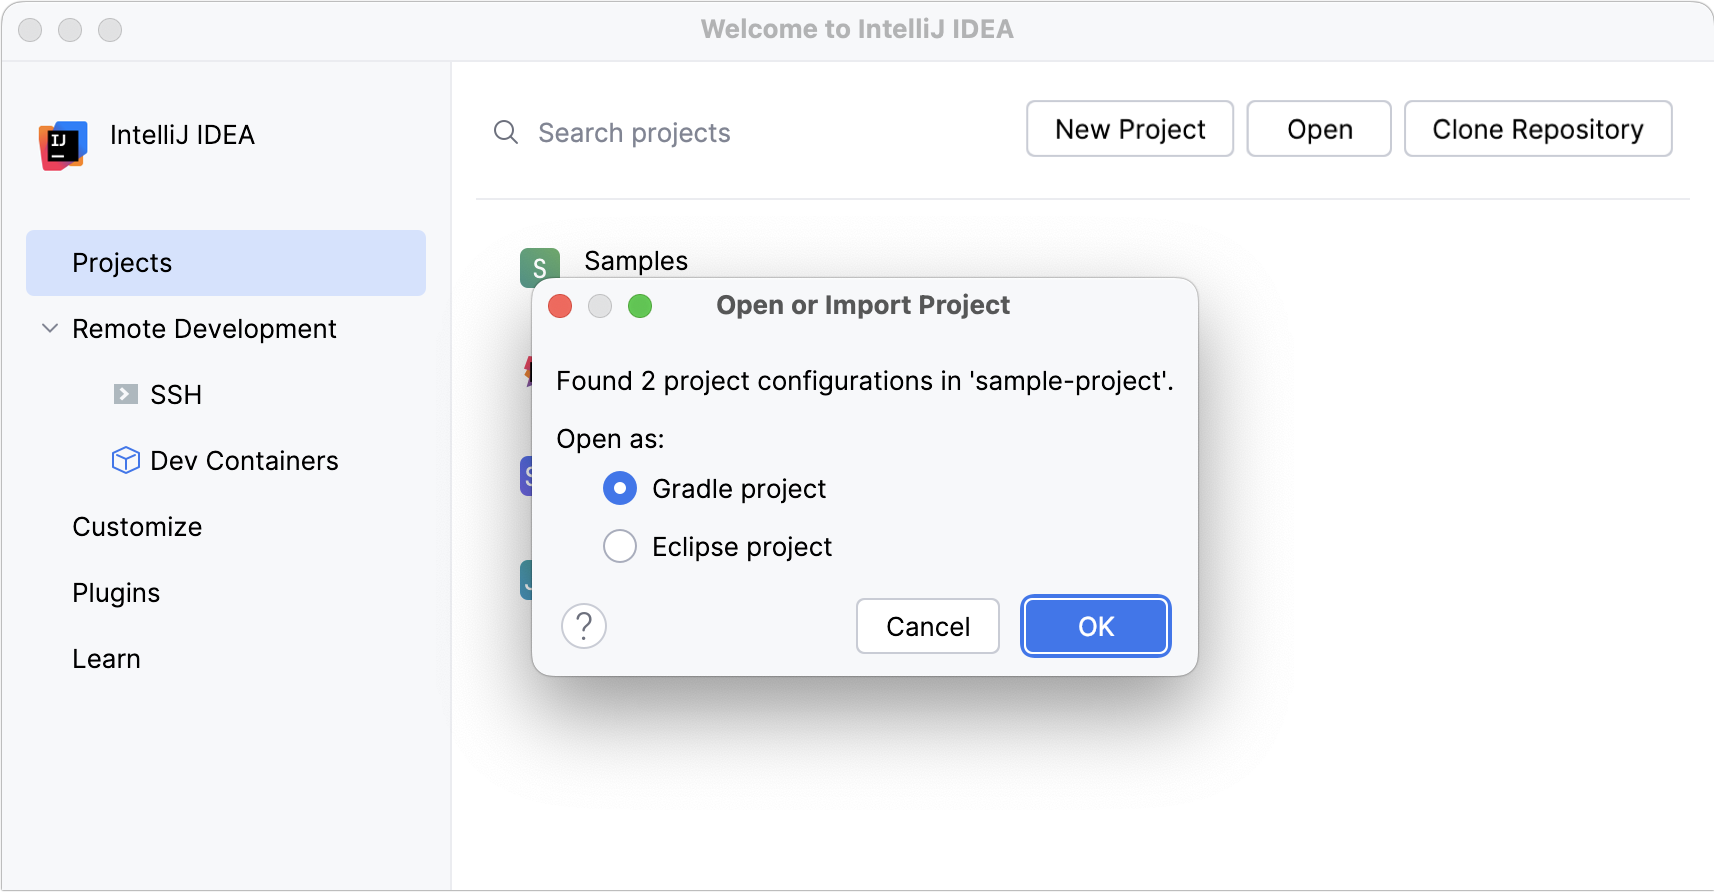Screen dimensions: 1714x892
Task: Open the Learn section
Action: pos(106,659)
